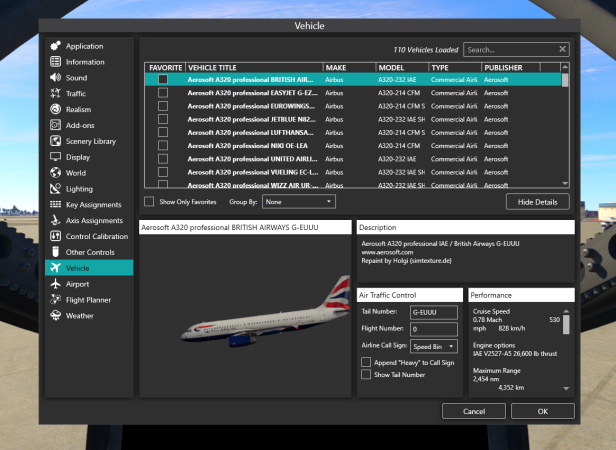The image size is (616, 450).
Task: Select the JETBLUE N82 A320 row title
Action: tap(251, 119)
